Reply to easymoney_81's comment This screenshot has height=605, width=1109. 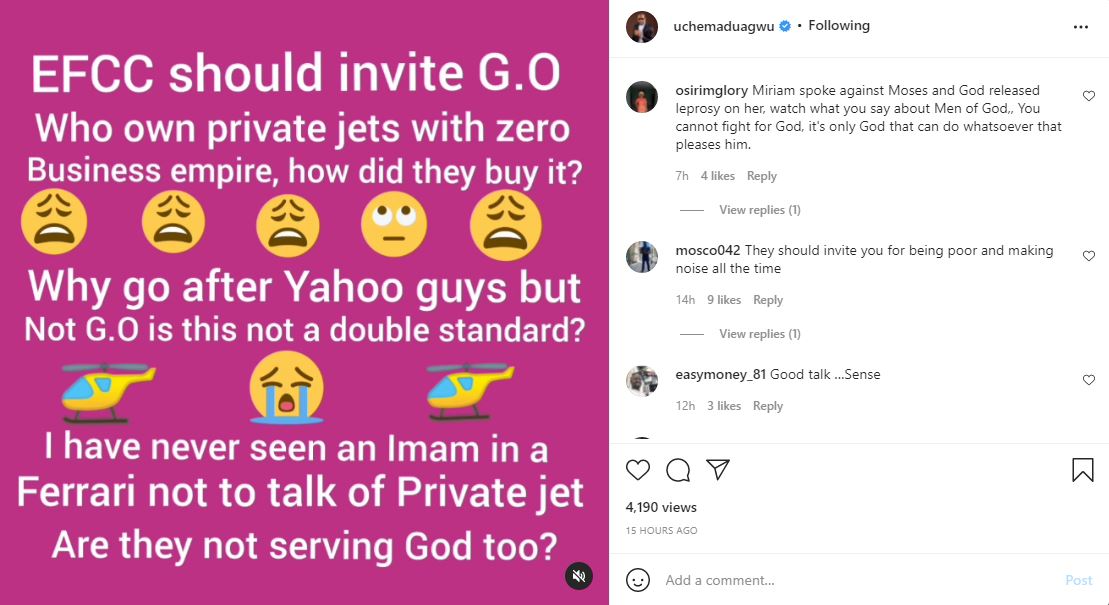click(768, 406)
